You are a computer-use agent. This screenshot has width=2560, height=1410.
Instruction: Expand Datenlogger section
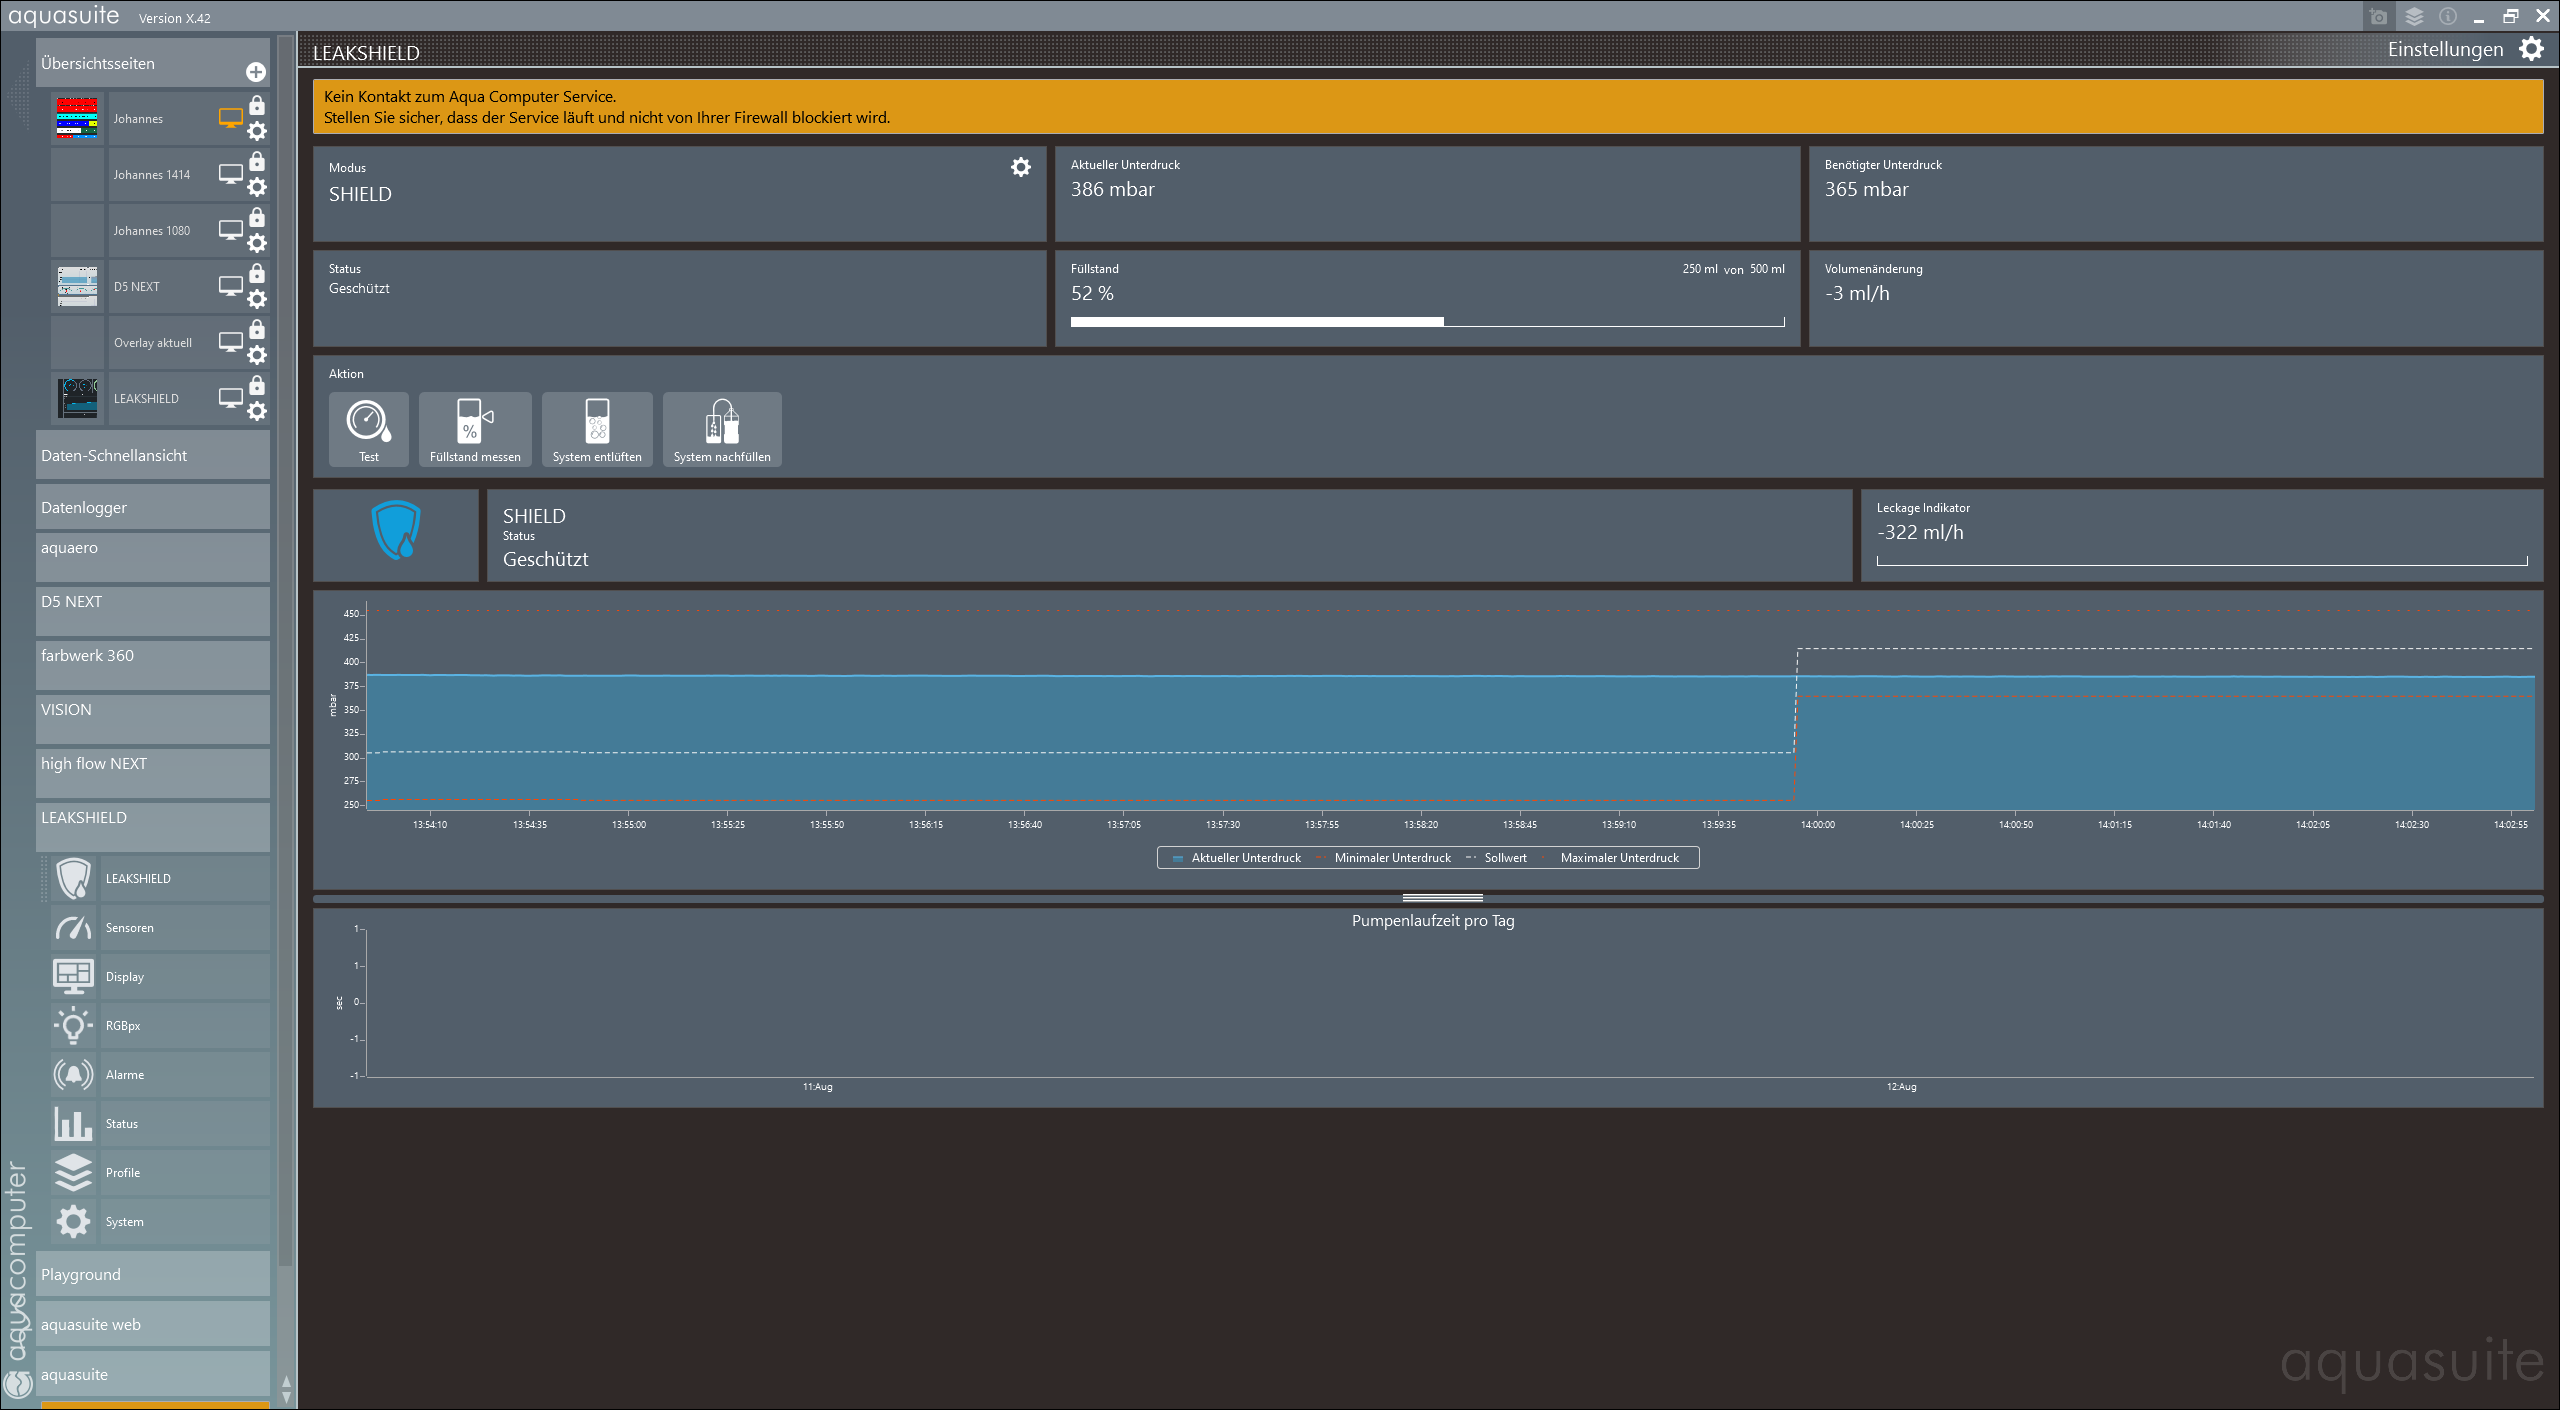(153, 507)
